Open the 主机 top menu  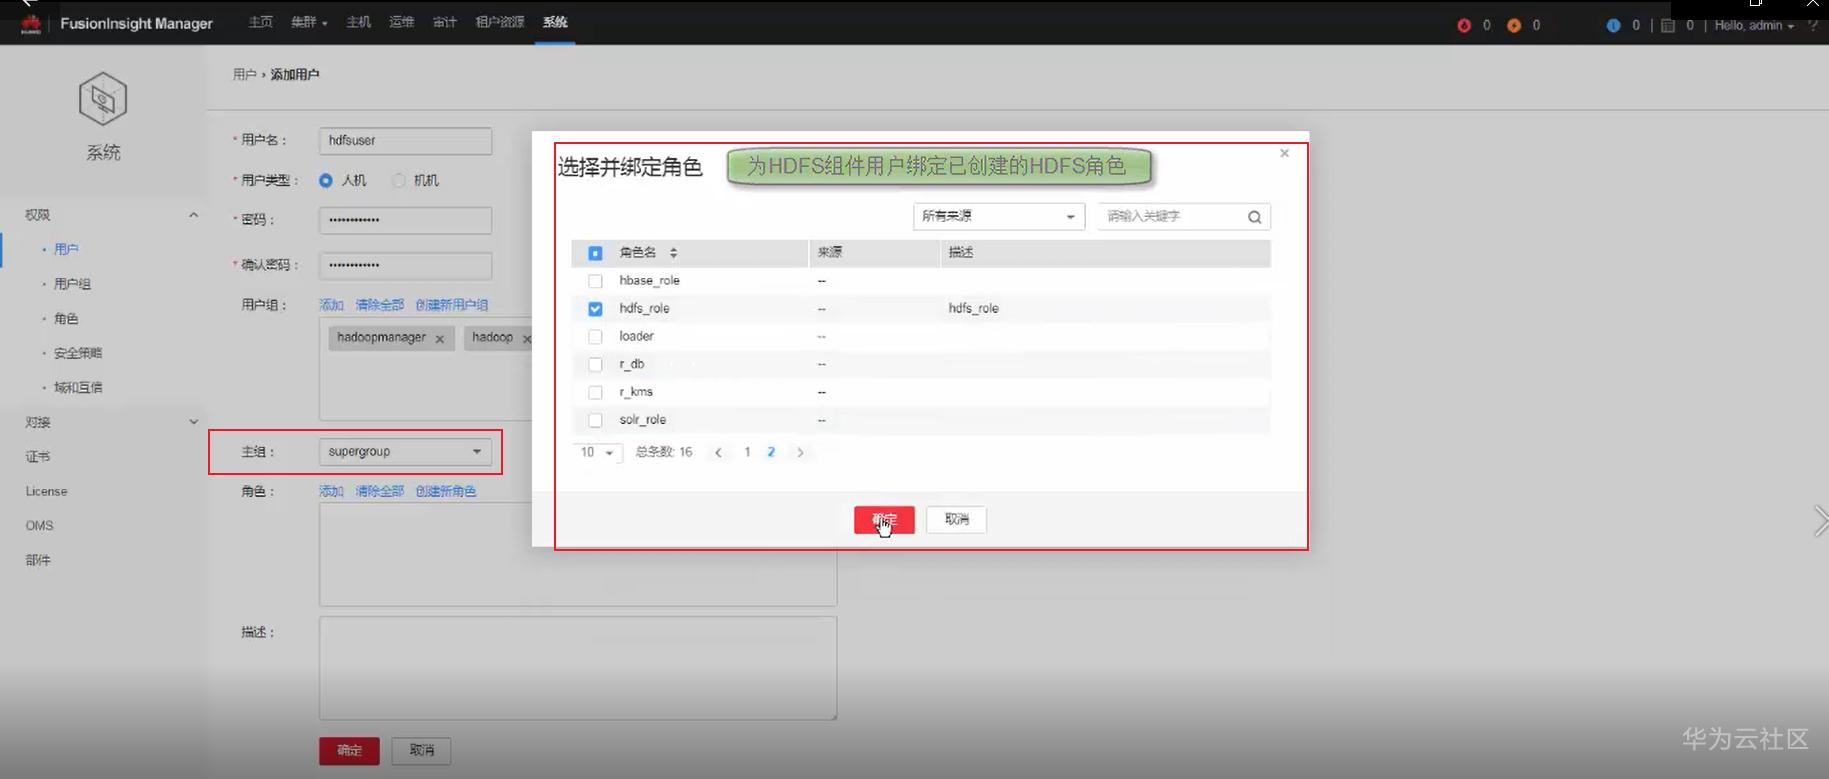pos(358,22)
